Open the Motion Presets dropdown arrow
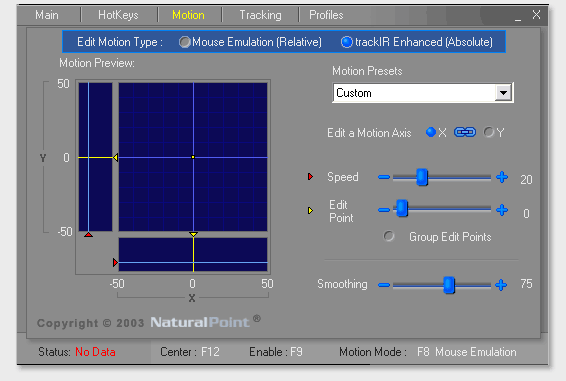The height and width of the screenshot is (381, 566). 503,93
